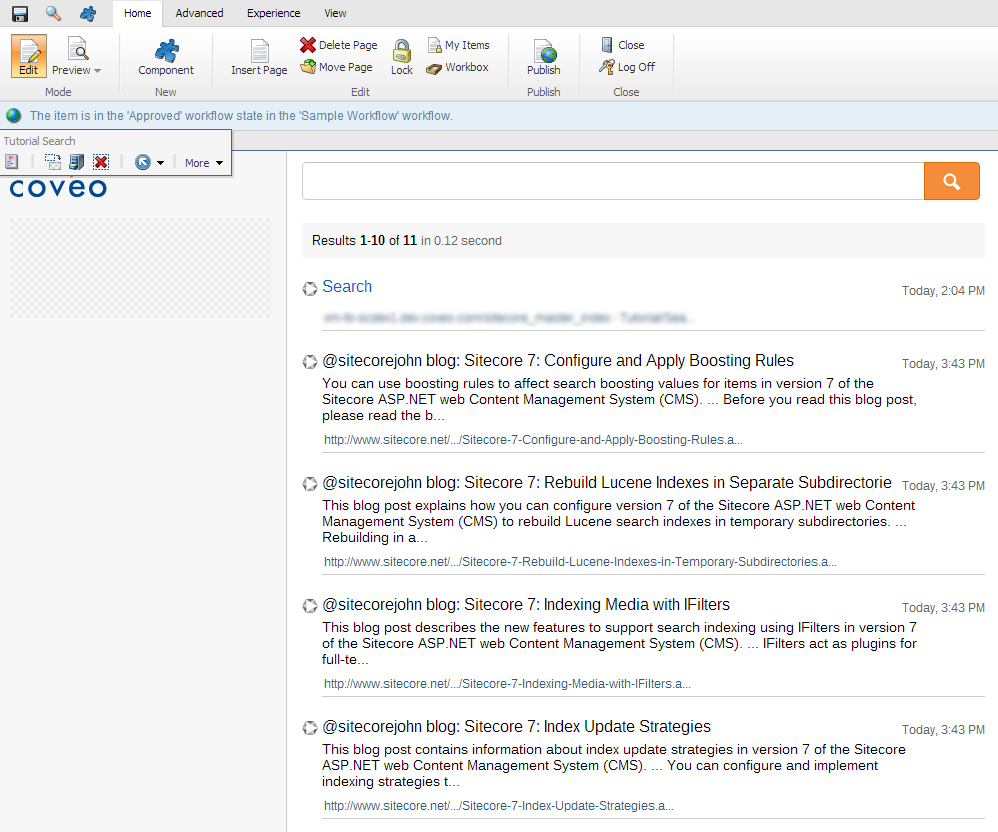
Task: Select the Edit mode icon
Action: coord(28,56)
